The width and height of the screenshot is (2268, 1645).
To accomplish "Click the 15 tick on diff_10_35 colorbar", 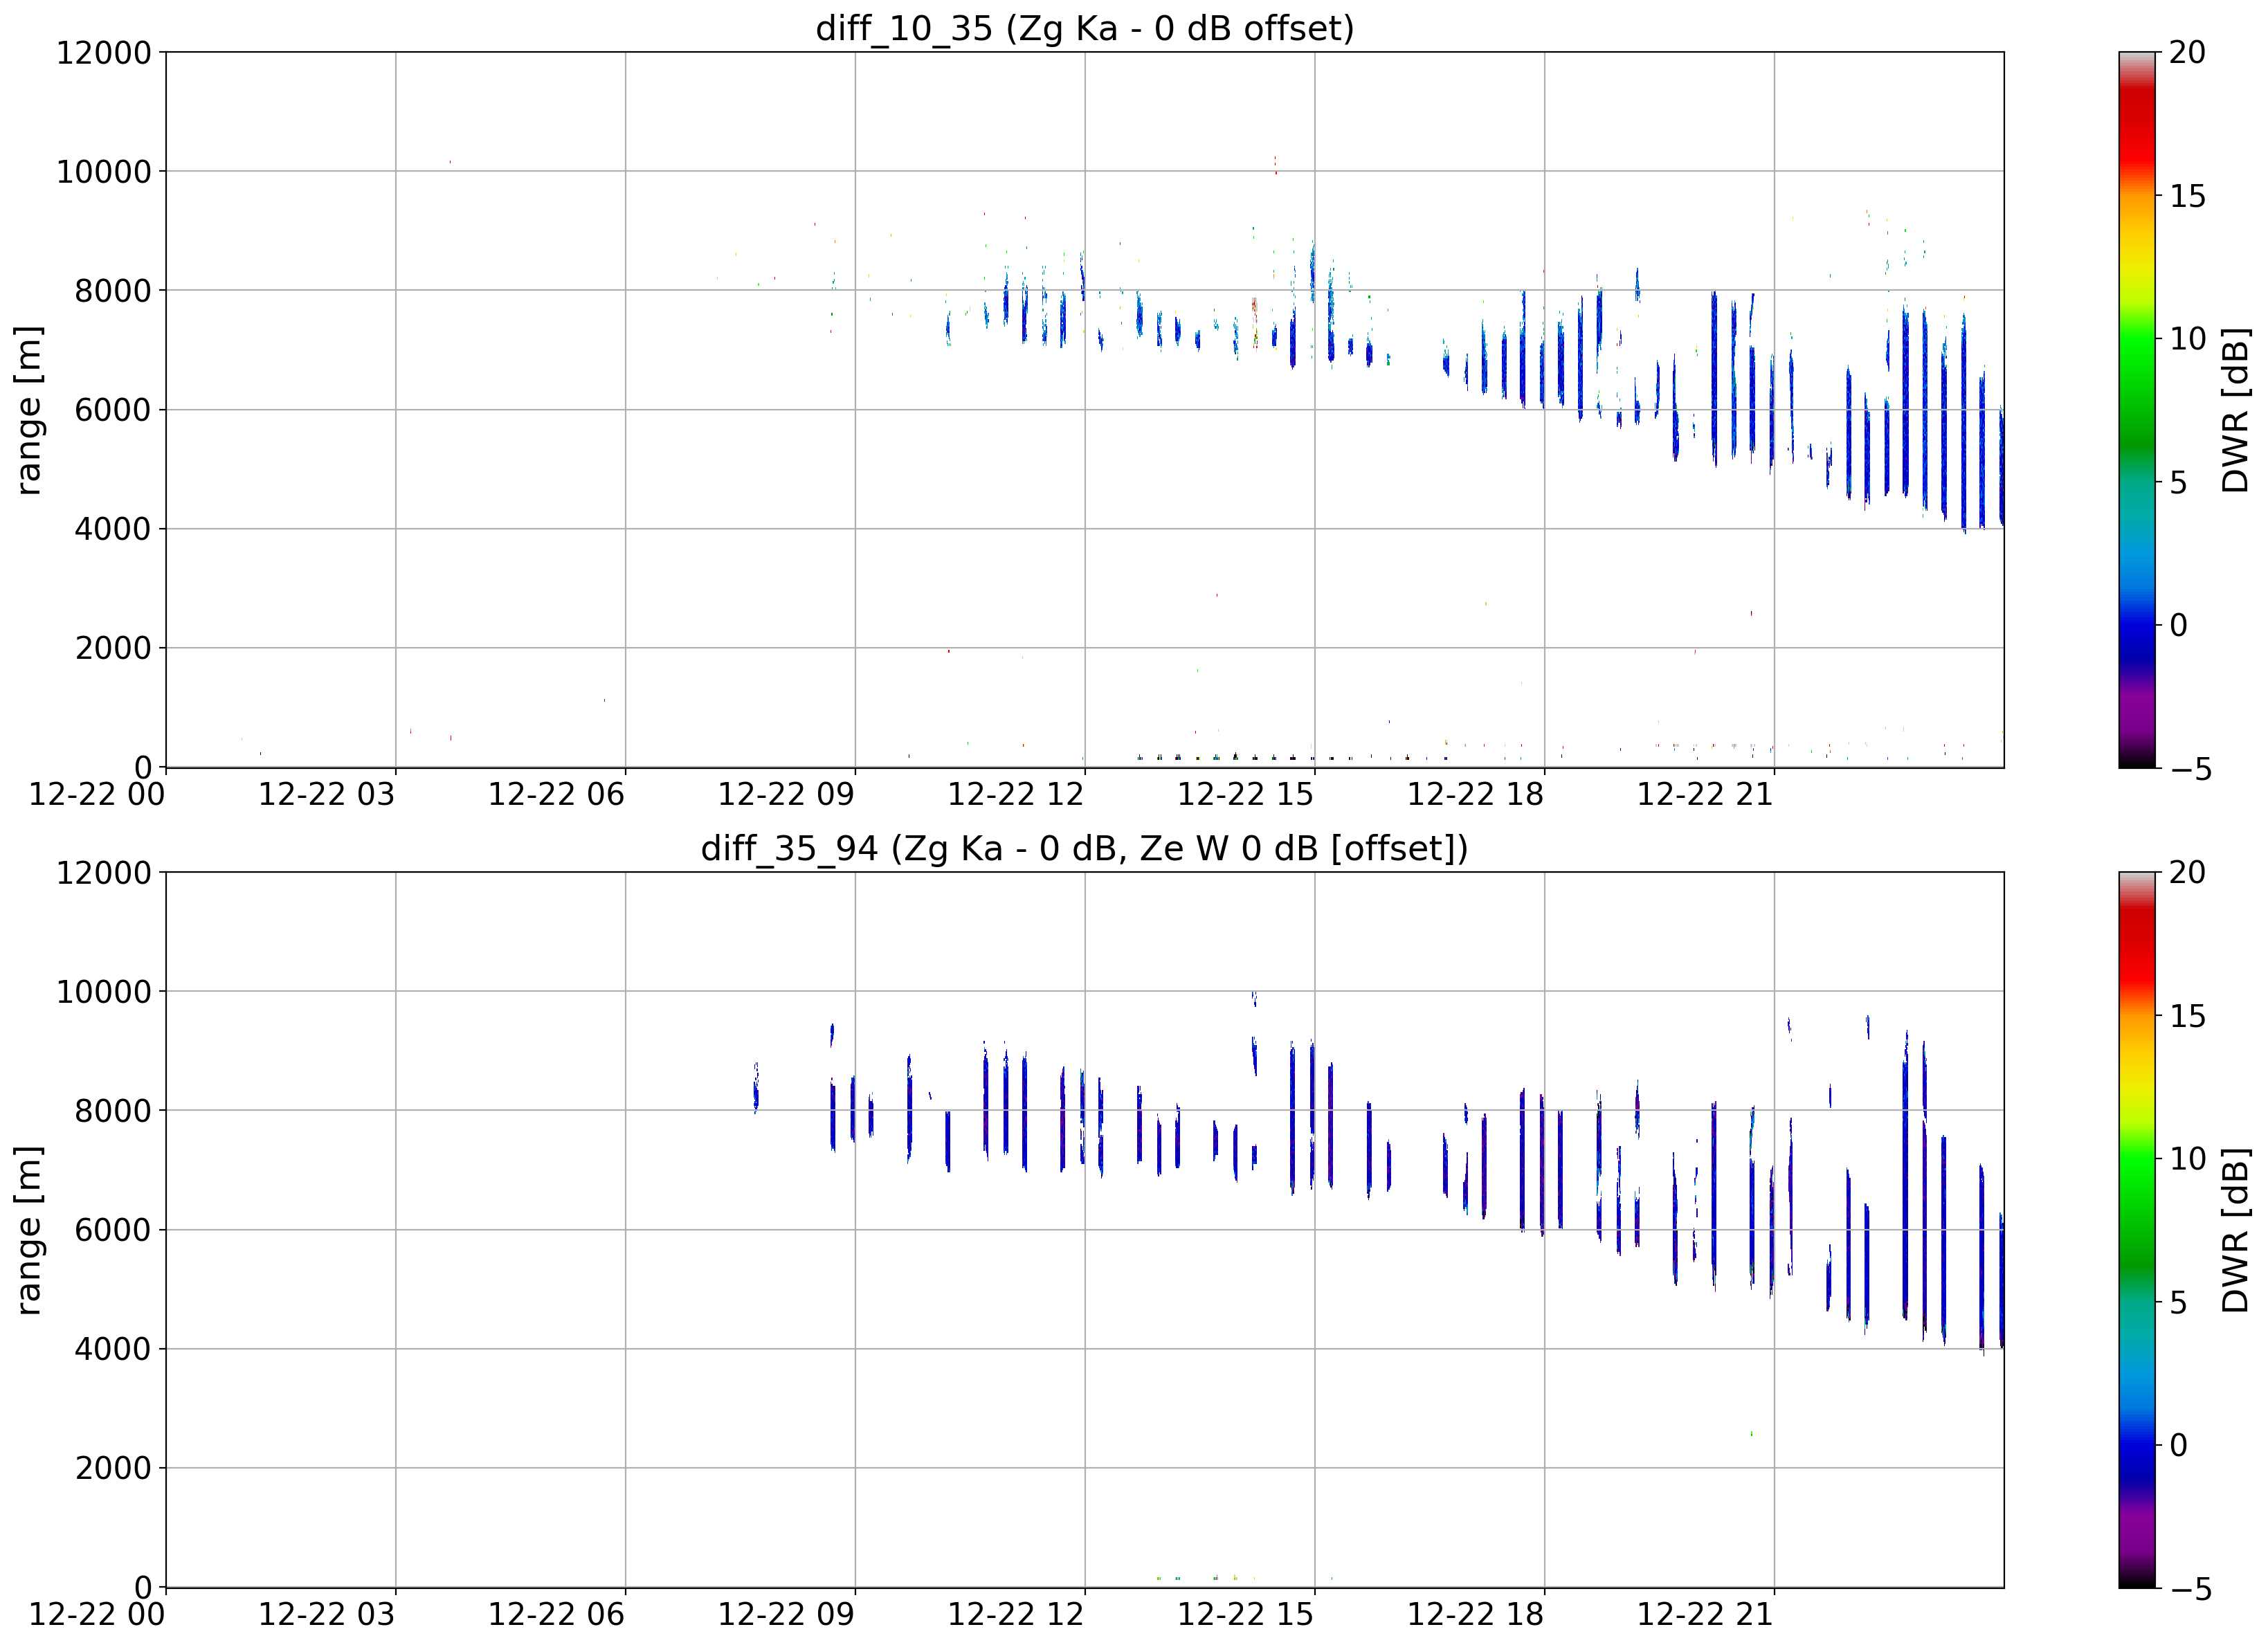I will [2188, 196].
